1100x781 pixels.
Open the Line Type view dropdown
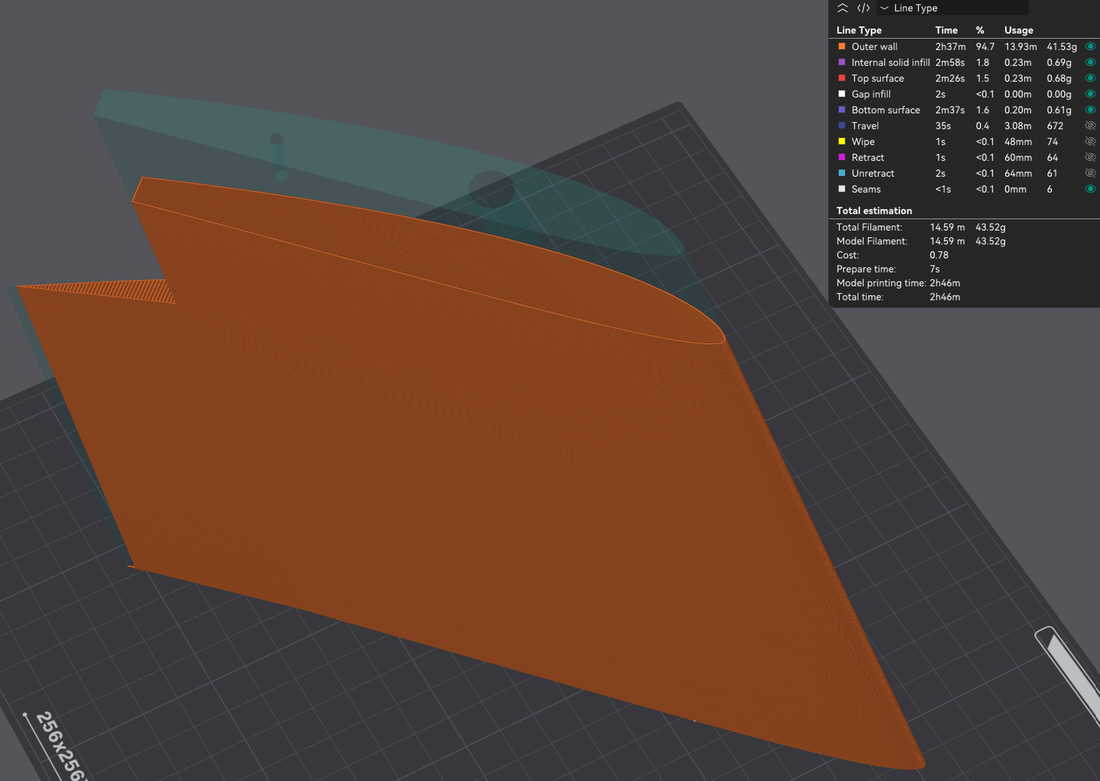coord(952,8)
